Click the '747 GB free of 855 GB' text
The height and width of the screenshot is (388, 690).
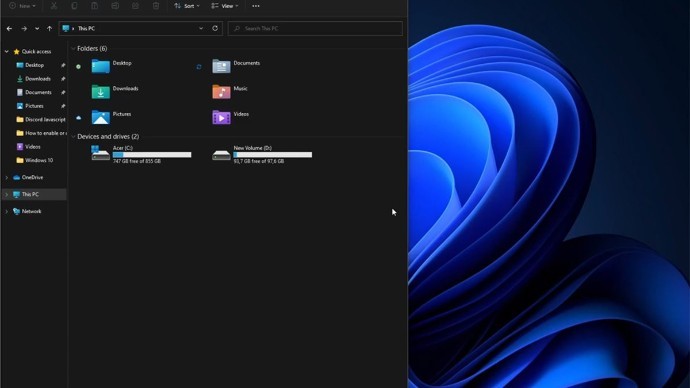(137, 161)
